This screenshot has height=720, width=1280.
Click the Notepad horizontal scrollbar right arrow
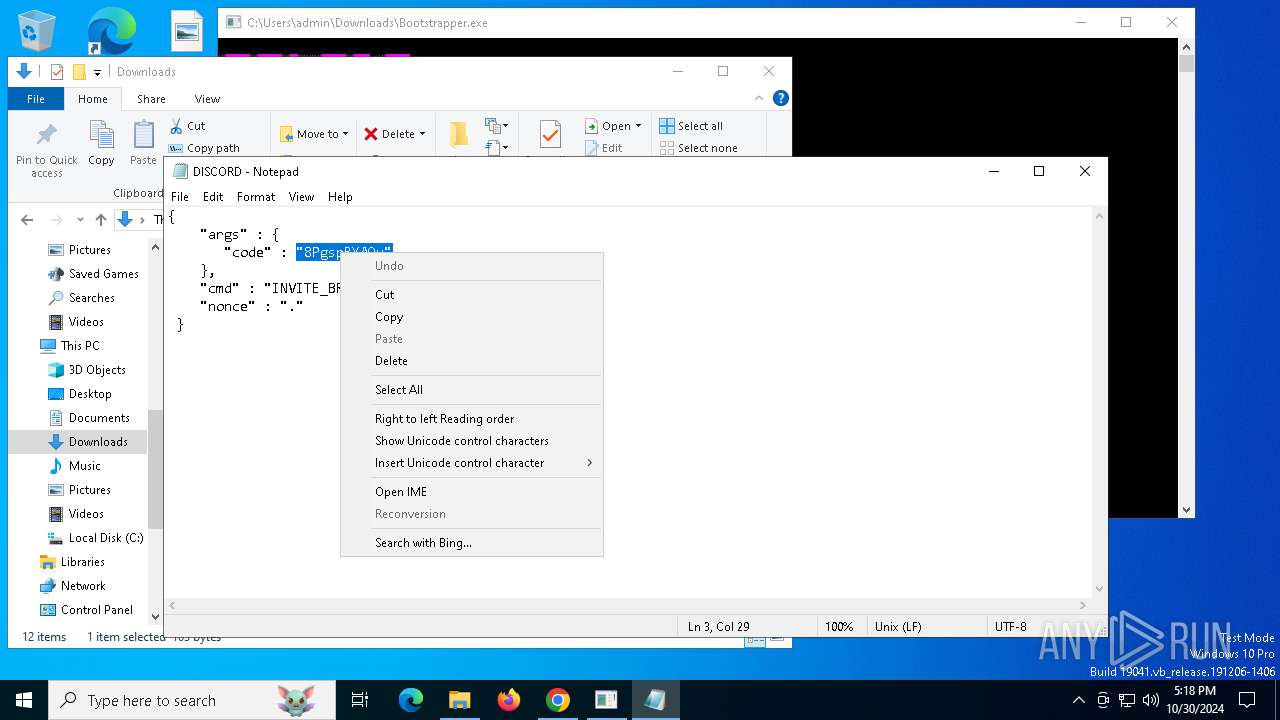pos(1083,605)
